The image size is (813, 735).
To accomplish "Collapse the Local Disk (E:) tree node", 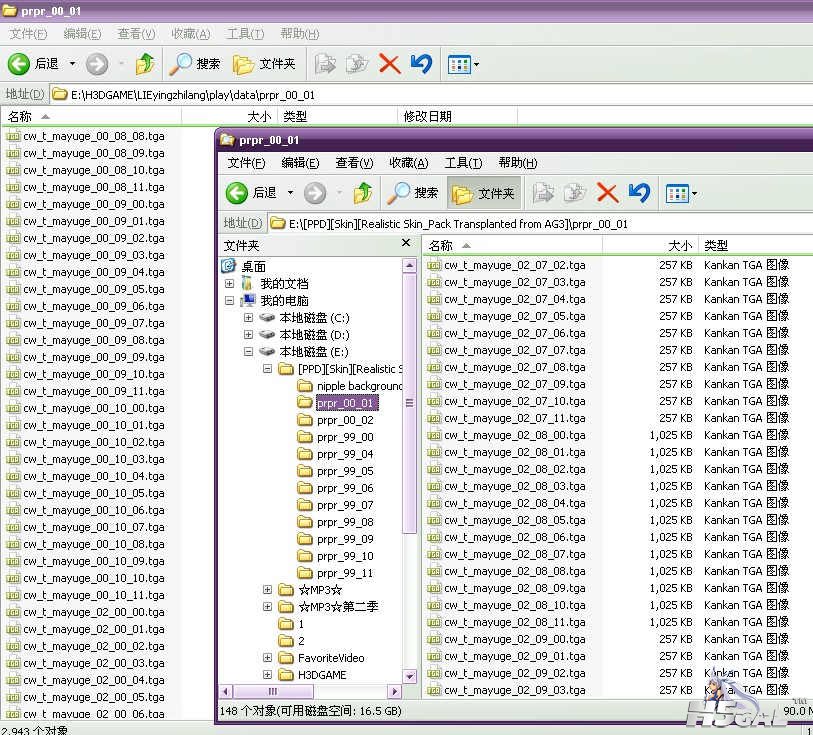I will [x=248, y=351].
